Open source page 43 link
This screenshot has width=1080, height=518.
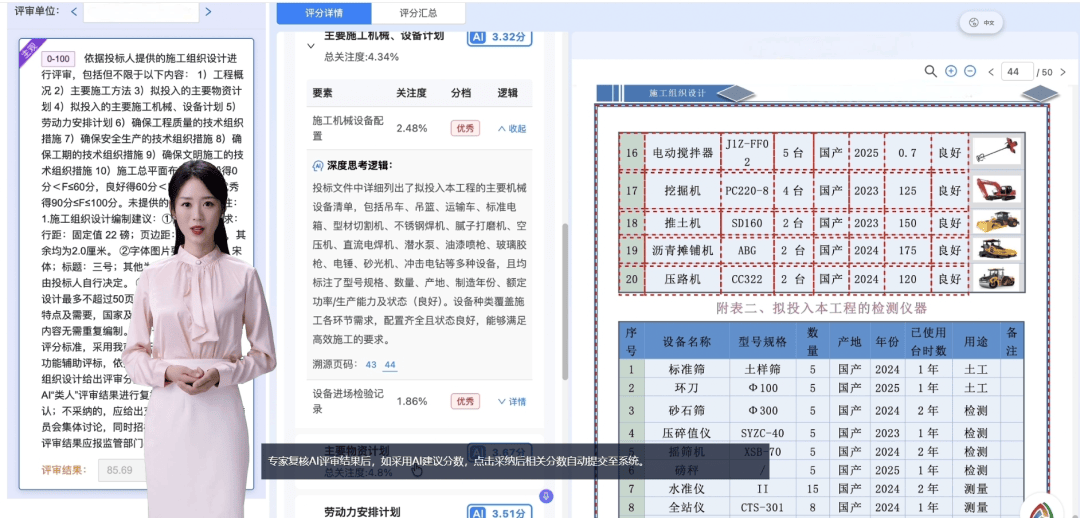click(371, 365)
